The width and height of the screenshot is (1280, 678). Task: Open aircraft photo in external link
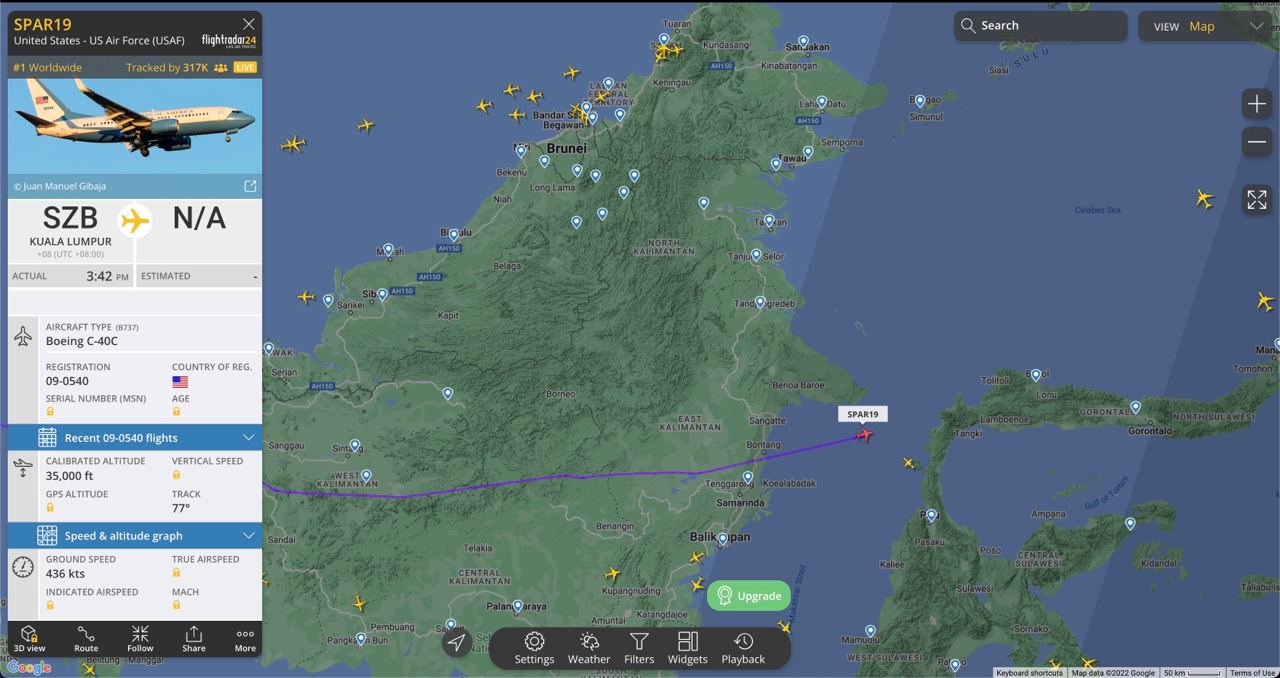click(x=250, y=186)
